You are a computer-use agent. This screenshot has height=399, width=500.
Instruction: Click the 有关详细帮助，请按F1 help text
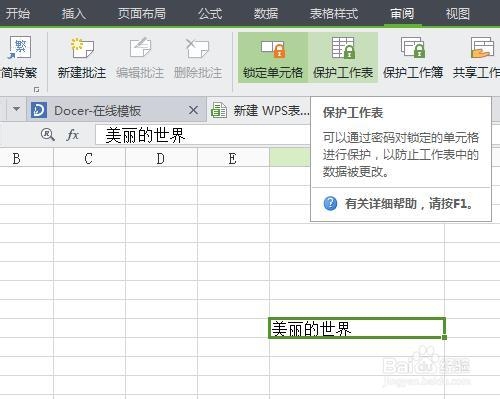tap(409, 203)
